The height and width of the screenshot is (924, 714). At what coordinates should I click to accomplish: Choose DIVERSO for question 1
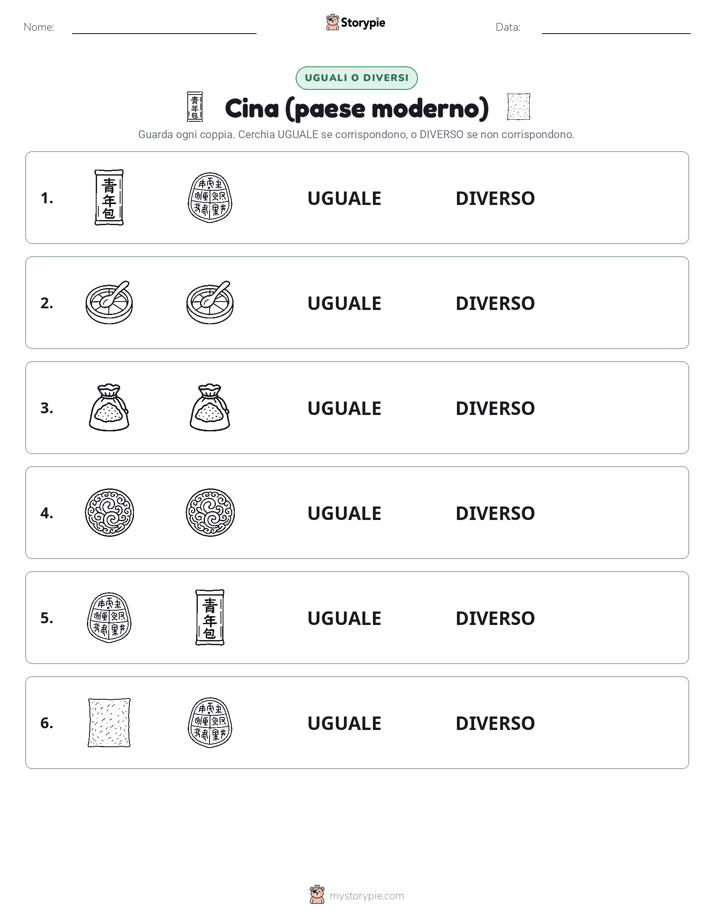click(x=495, y=198)
